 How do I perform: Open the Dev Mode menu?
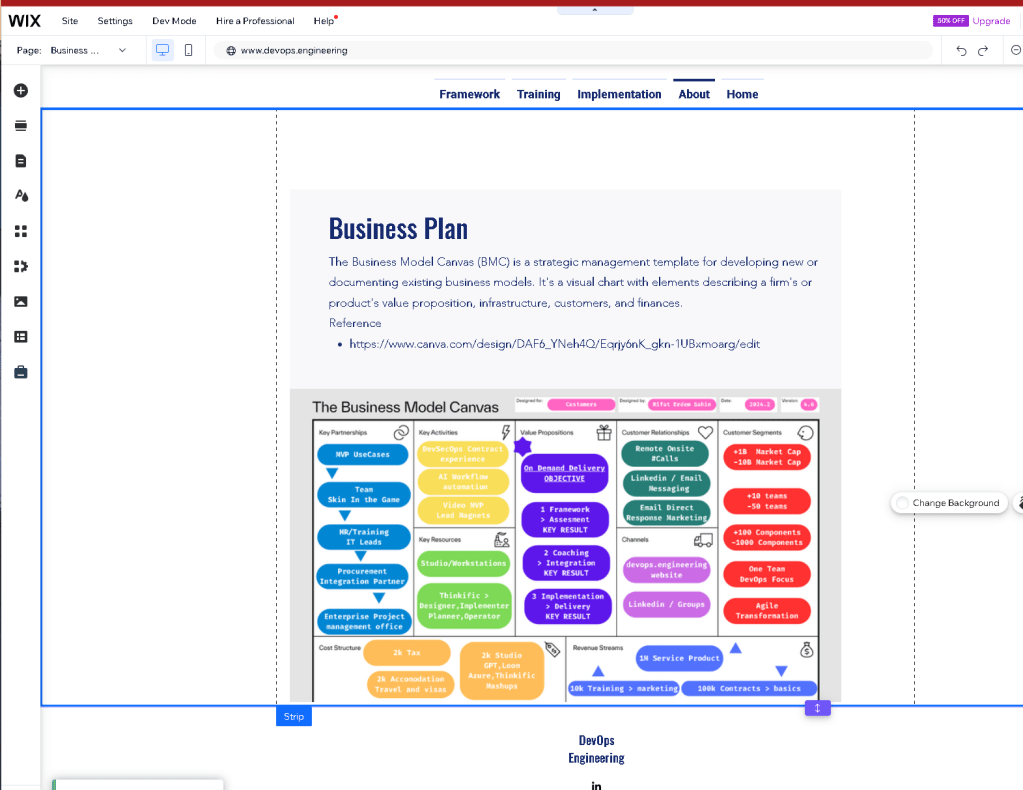pyautogui.click(x=174, y=21)
